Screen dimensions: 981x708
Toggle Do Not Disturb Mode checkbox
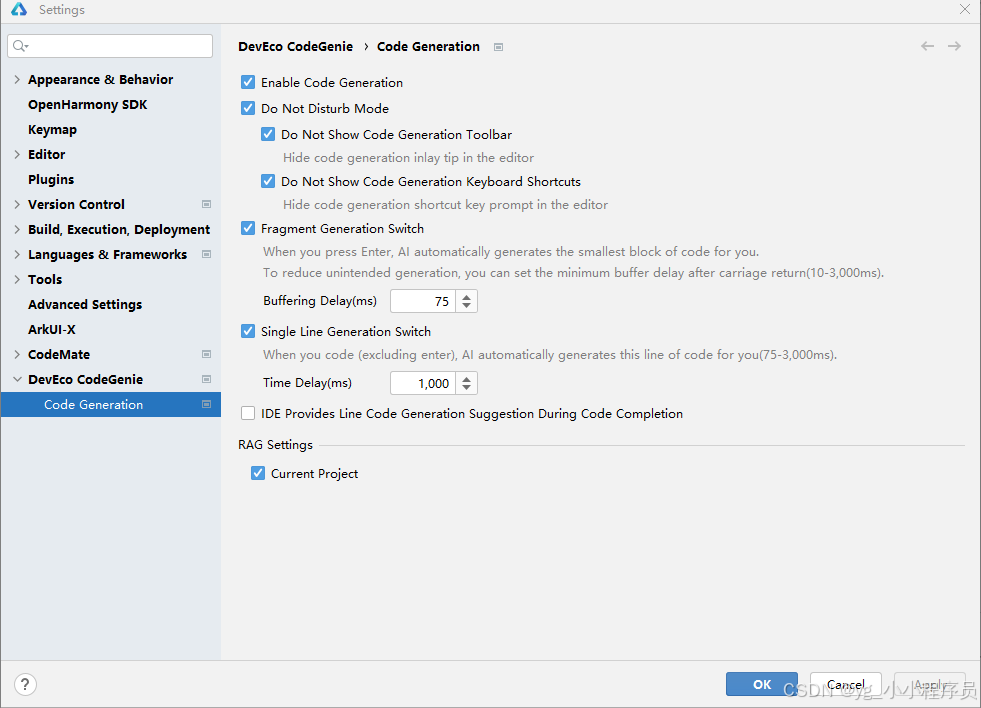pyautogui.click(x=248, y=108)
